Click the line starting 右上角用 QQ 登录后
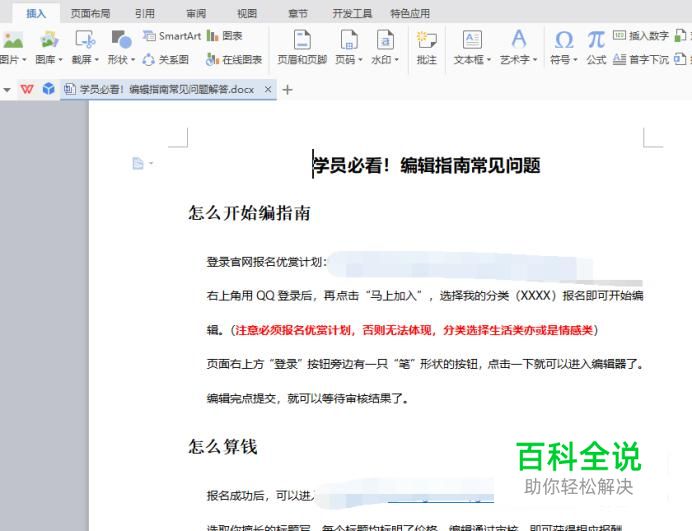The width and height of the screenshot is (692, 531). pos(425,296)
